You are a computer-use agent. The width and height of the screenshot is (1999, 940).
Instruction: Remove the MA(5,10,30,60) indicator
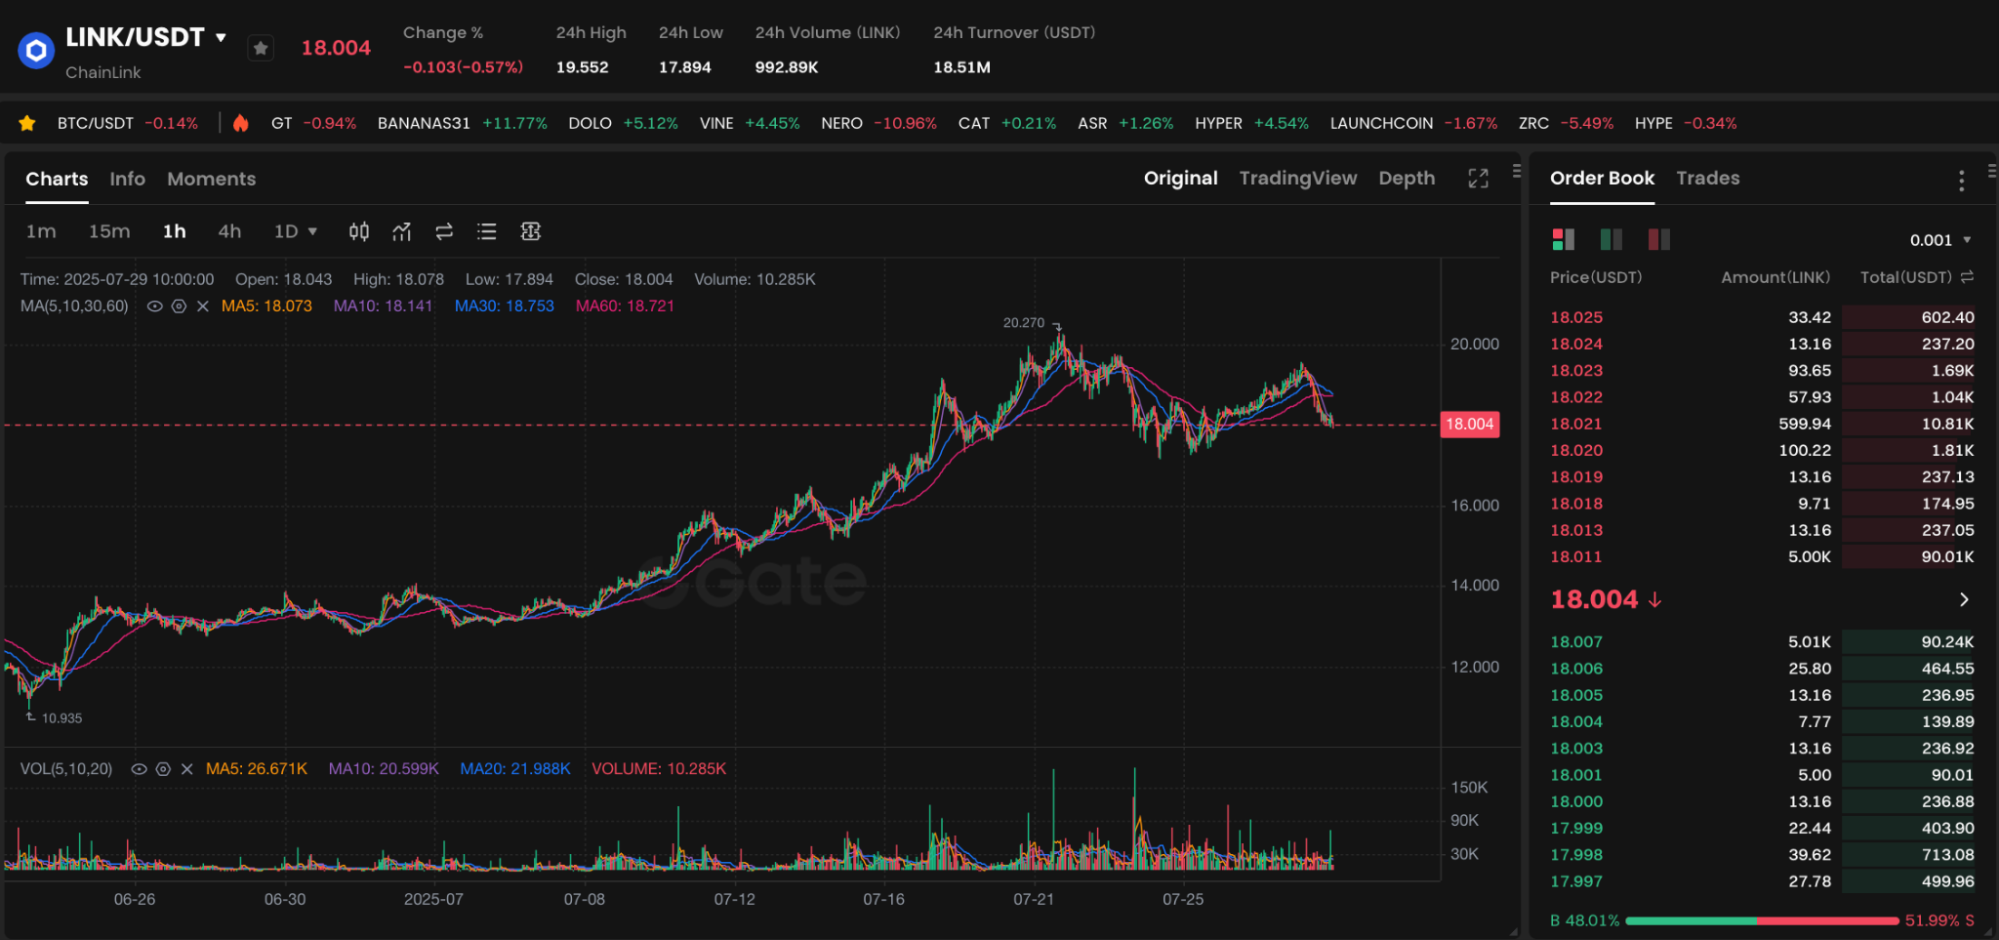203,306
